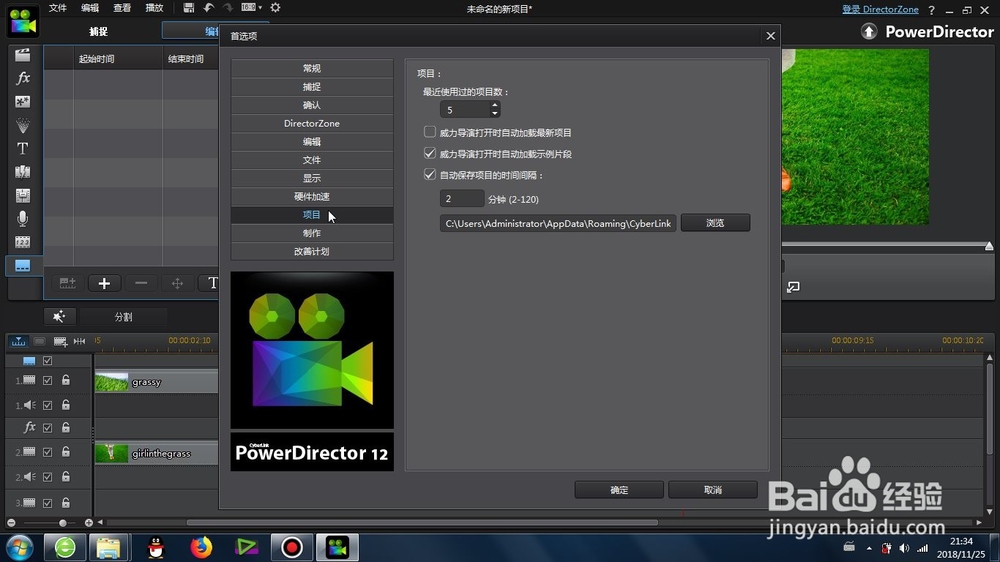Toggle video track 1 enable checkbox
The image size is (1000, 562).
[x=47, y=380]
